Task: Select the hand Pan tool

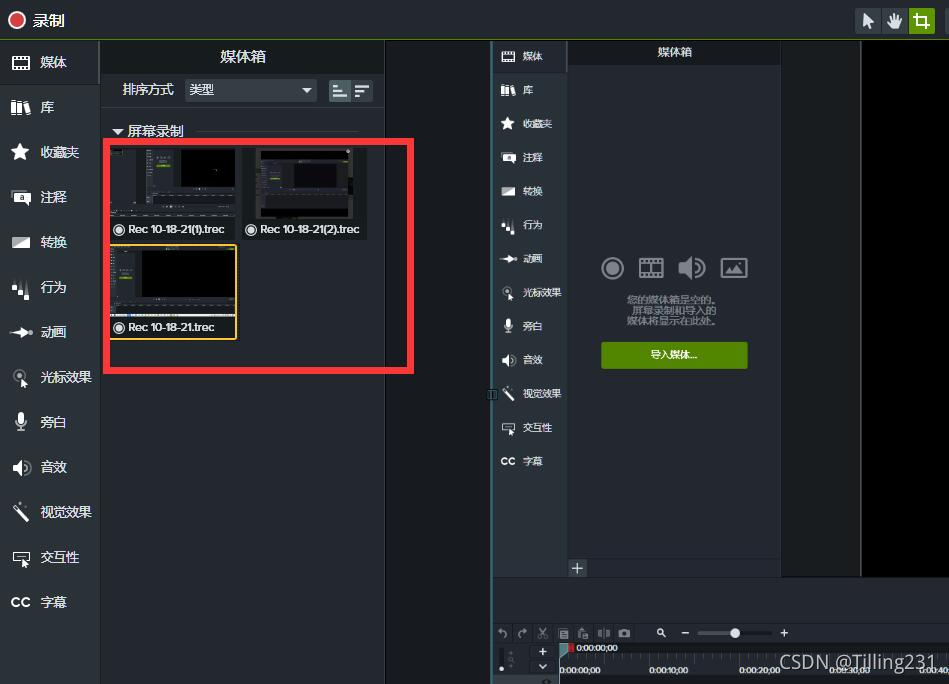Action: pos(894,21)
